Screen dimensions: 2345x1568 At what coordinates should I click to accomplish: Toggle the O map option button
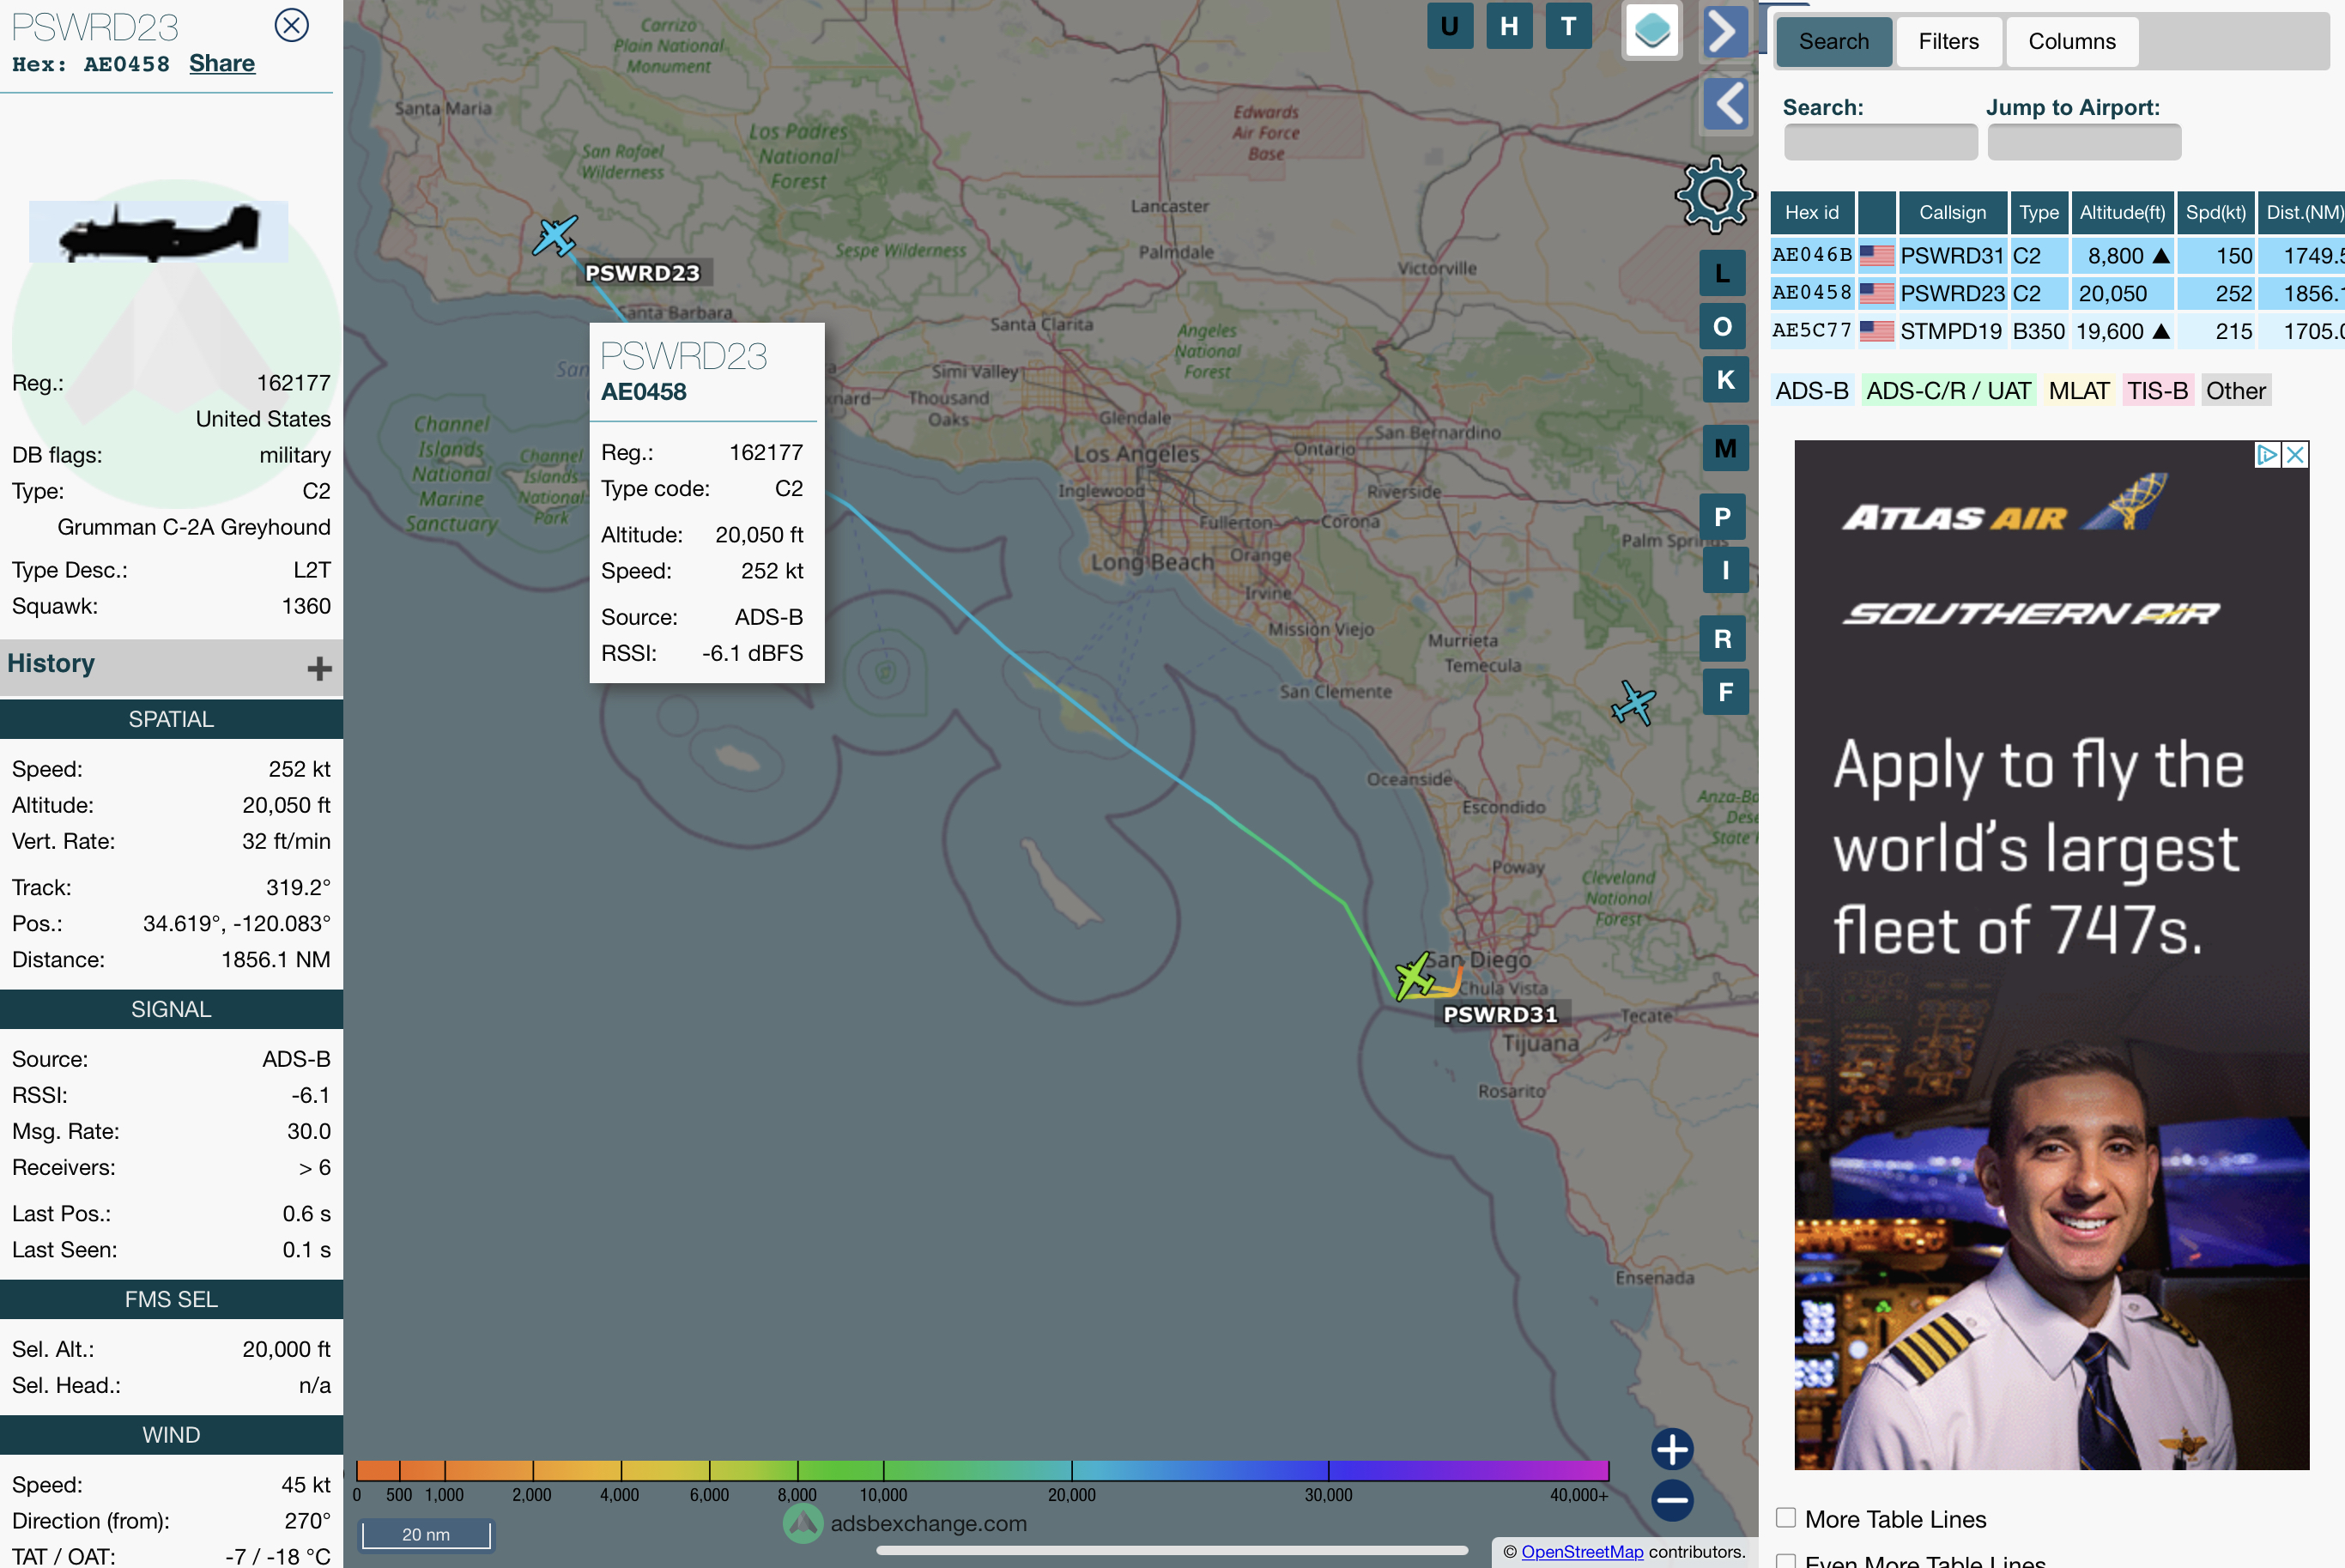(x=1722, y=326)
